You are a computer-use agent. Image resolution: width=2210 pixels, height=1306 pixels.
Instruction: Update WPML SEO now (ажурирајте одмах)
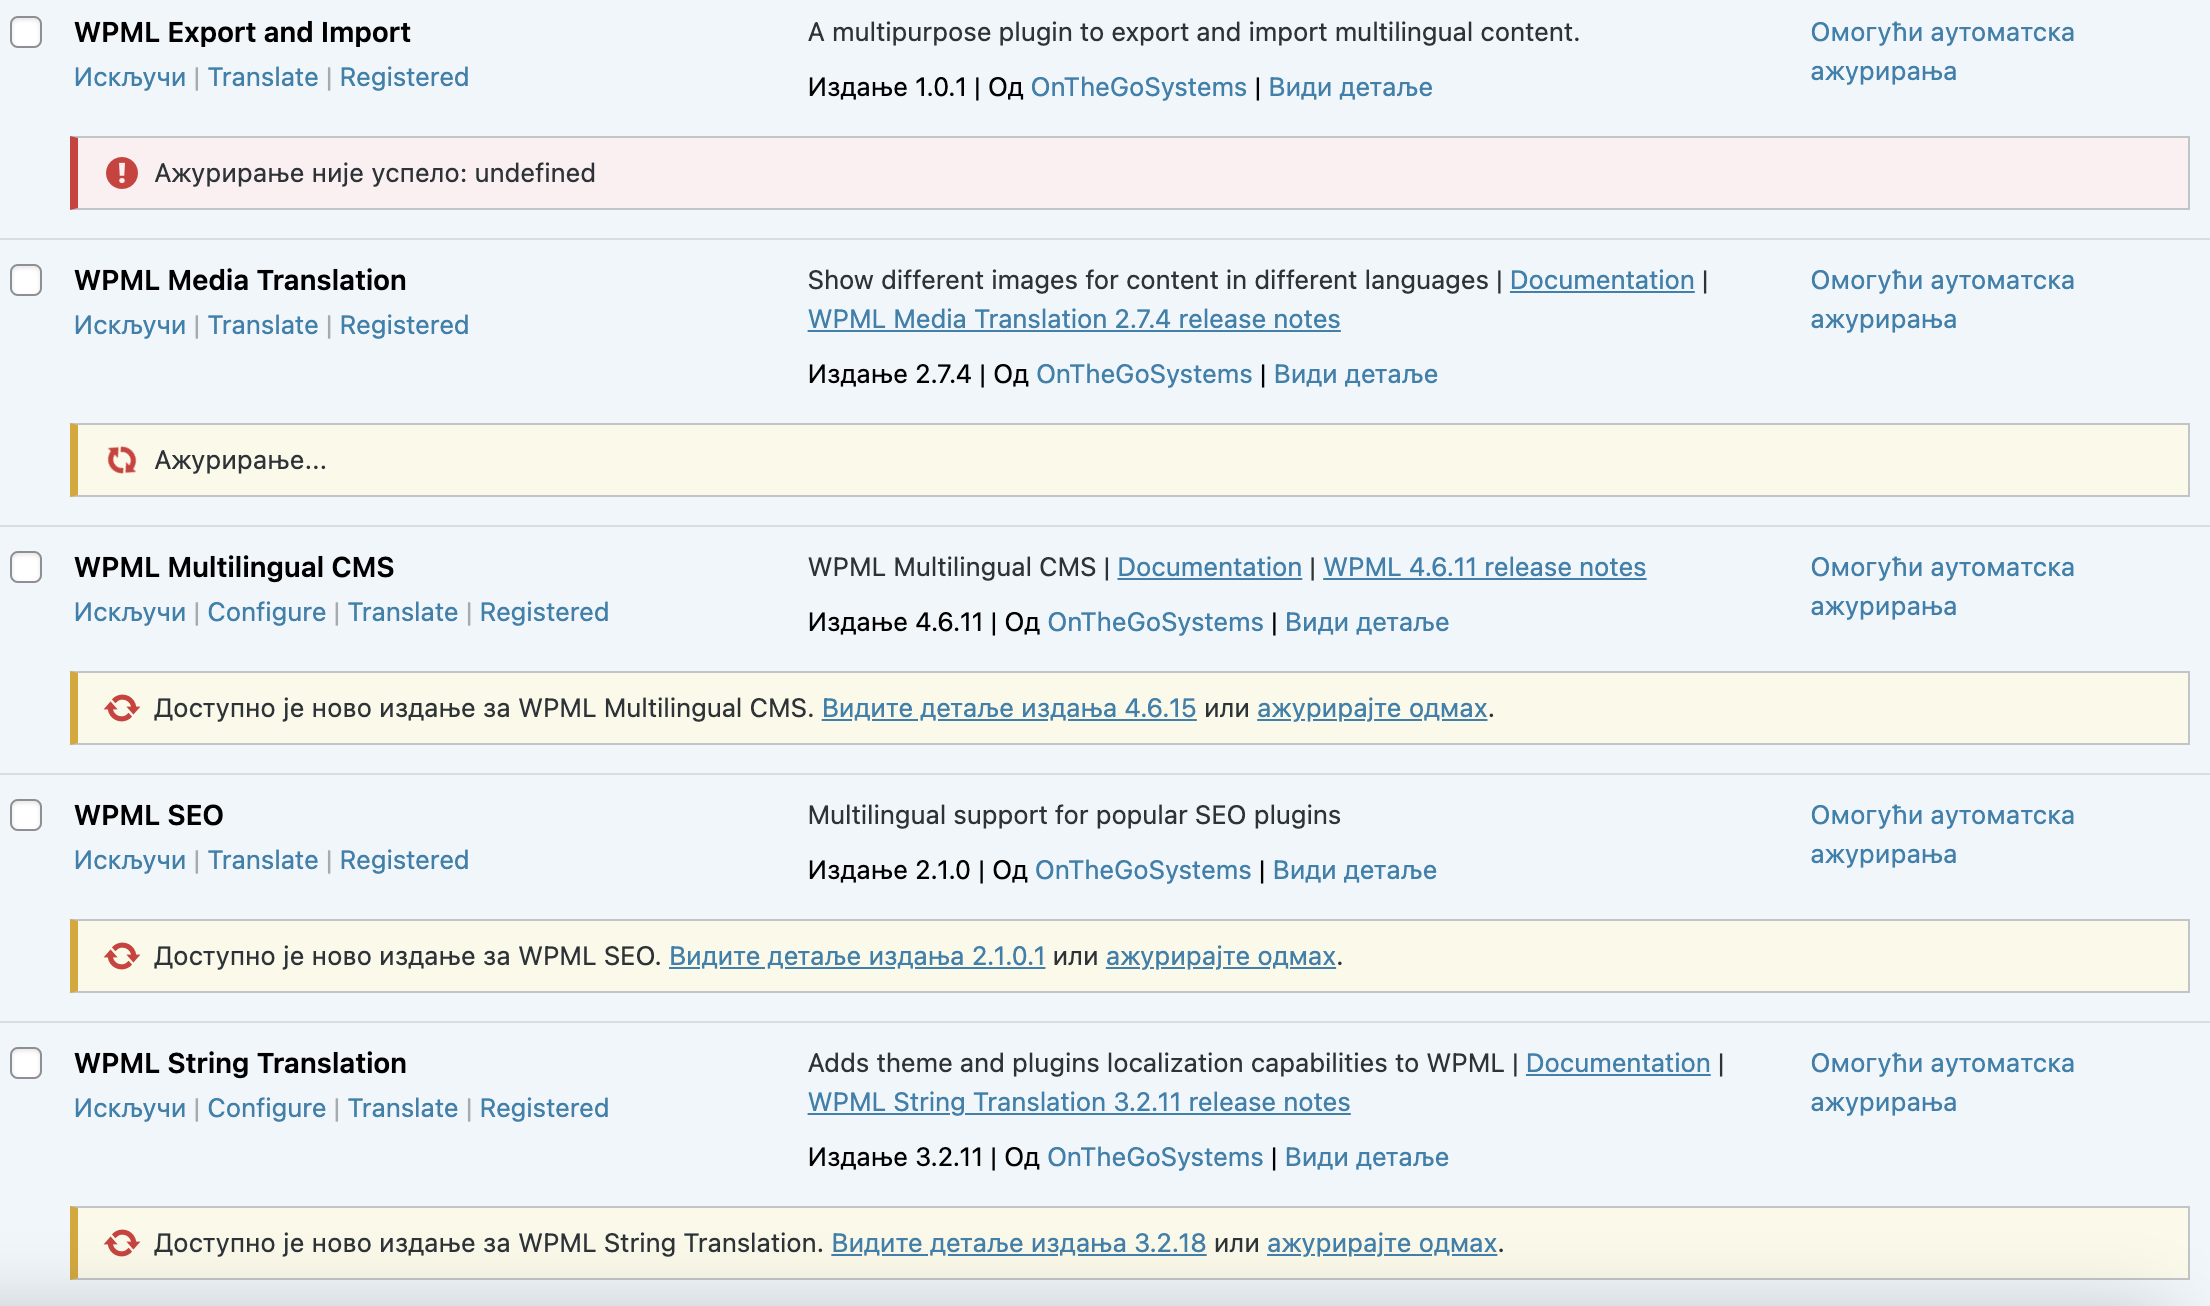click(x=1221, y=956)
